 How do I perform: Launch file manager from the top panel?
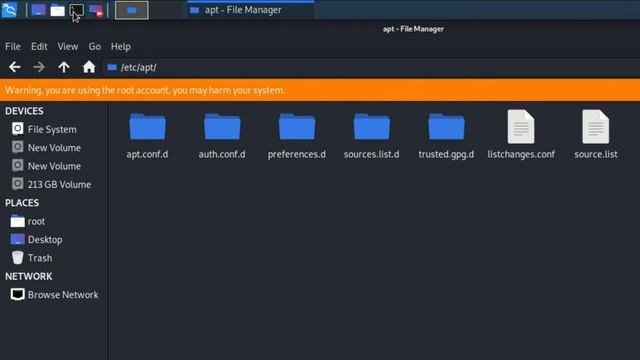click(57, 10)
